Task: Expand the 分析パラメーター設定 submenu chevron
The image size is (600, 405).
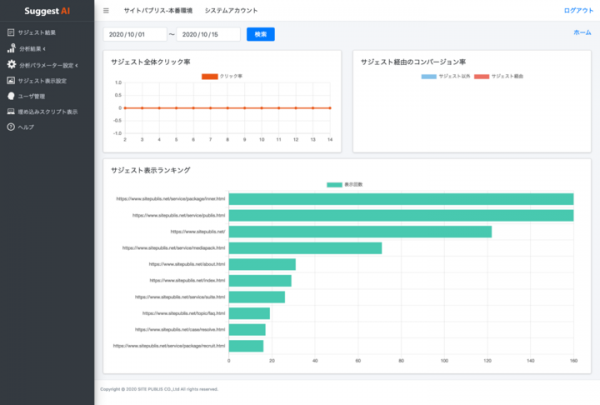Action: [x=77, y=65]
